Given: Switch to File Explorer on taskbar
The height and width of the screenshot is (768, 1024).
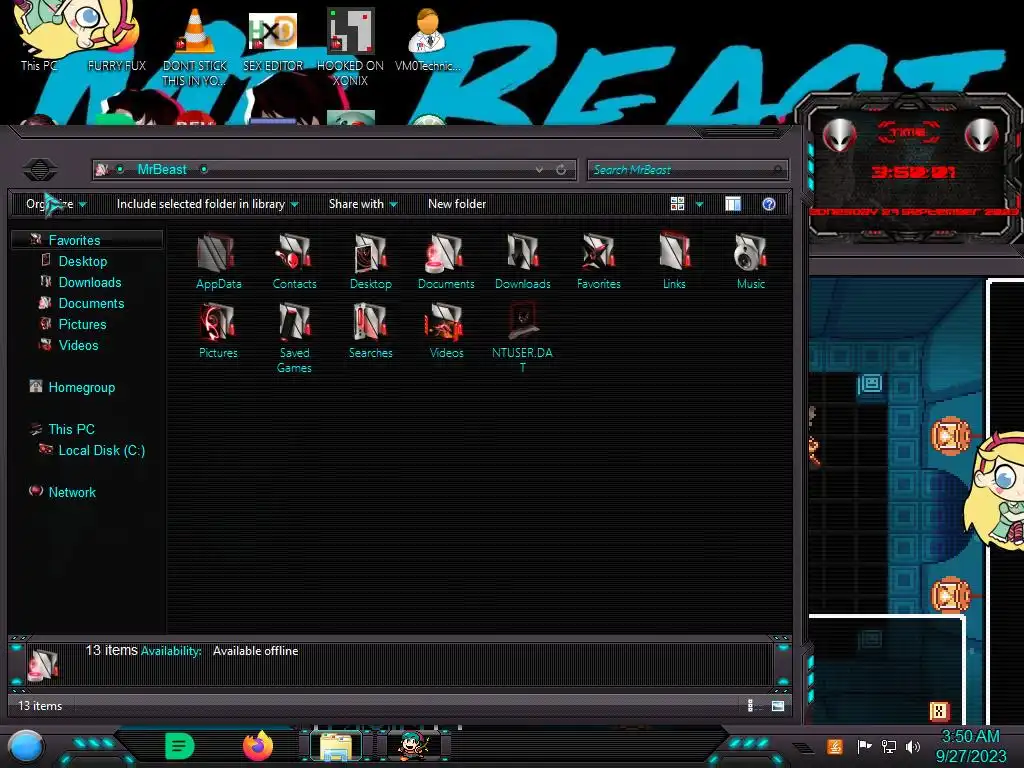Looking at the screenshot, I should click(336, 746).
